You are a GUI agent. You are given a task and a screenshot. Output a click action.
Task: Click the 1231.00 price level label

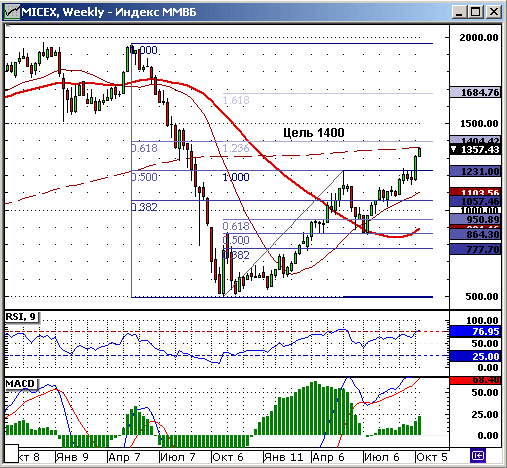[x=475, y=172]
